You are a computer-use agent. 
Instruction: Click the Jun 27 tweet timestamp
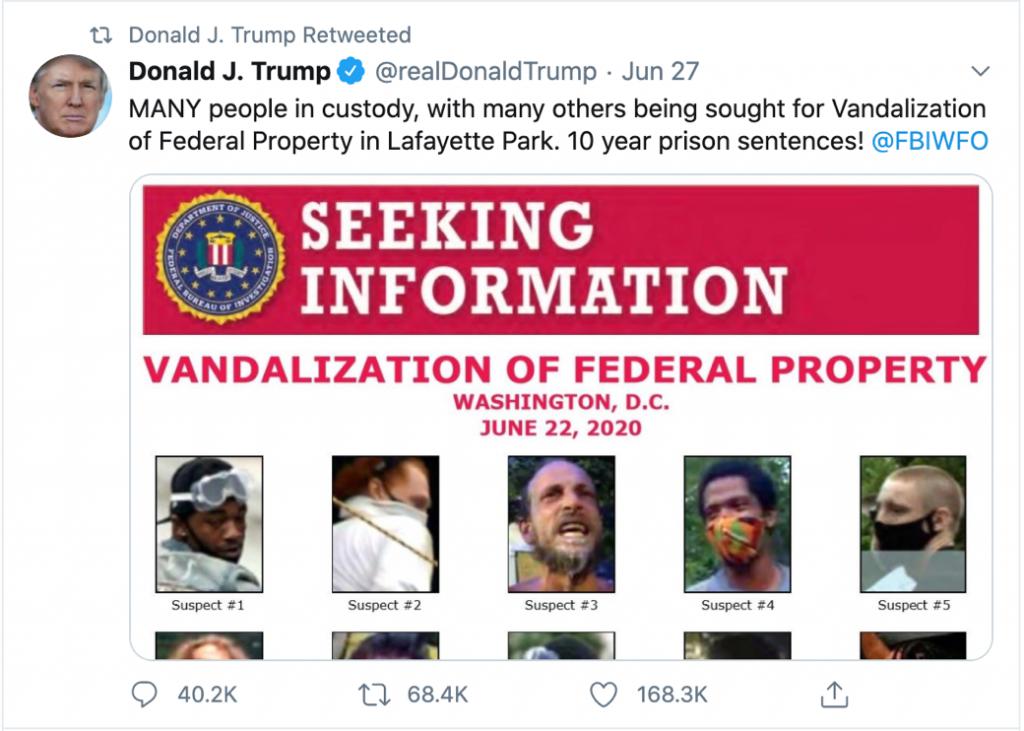click(x=660, y=71)
